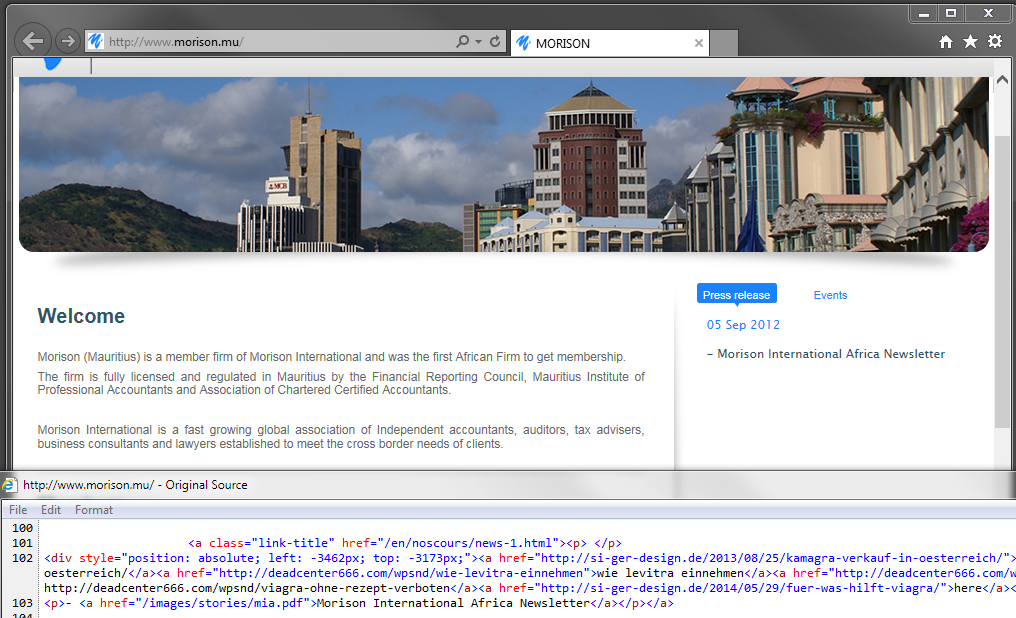This screenshot has width=1016, height=618.
Task: Click the Morison favicon in address bar
Action: click(x=95, y=41)
